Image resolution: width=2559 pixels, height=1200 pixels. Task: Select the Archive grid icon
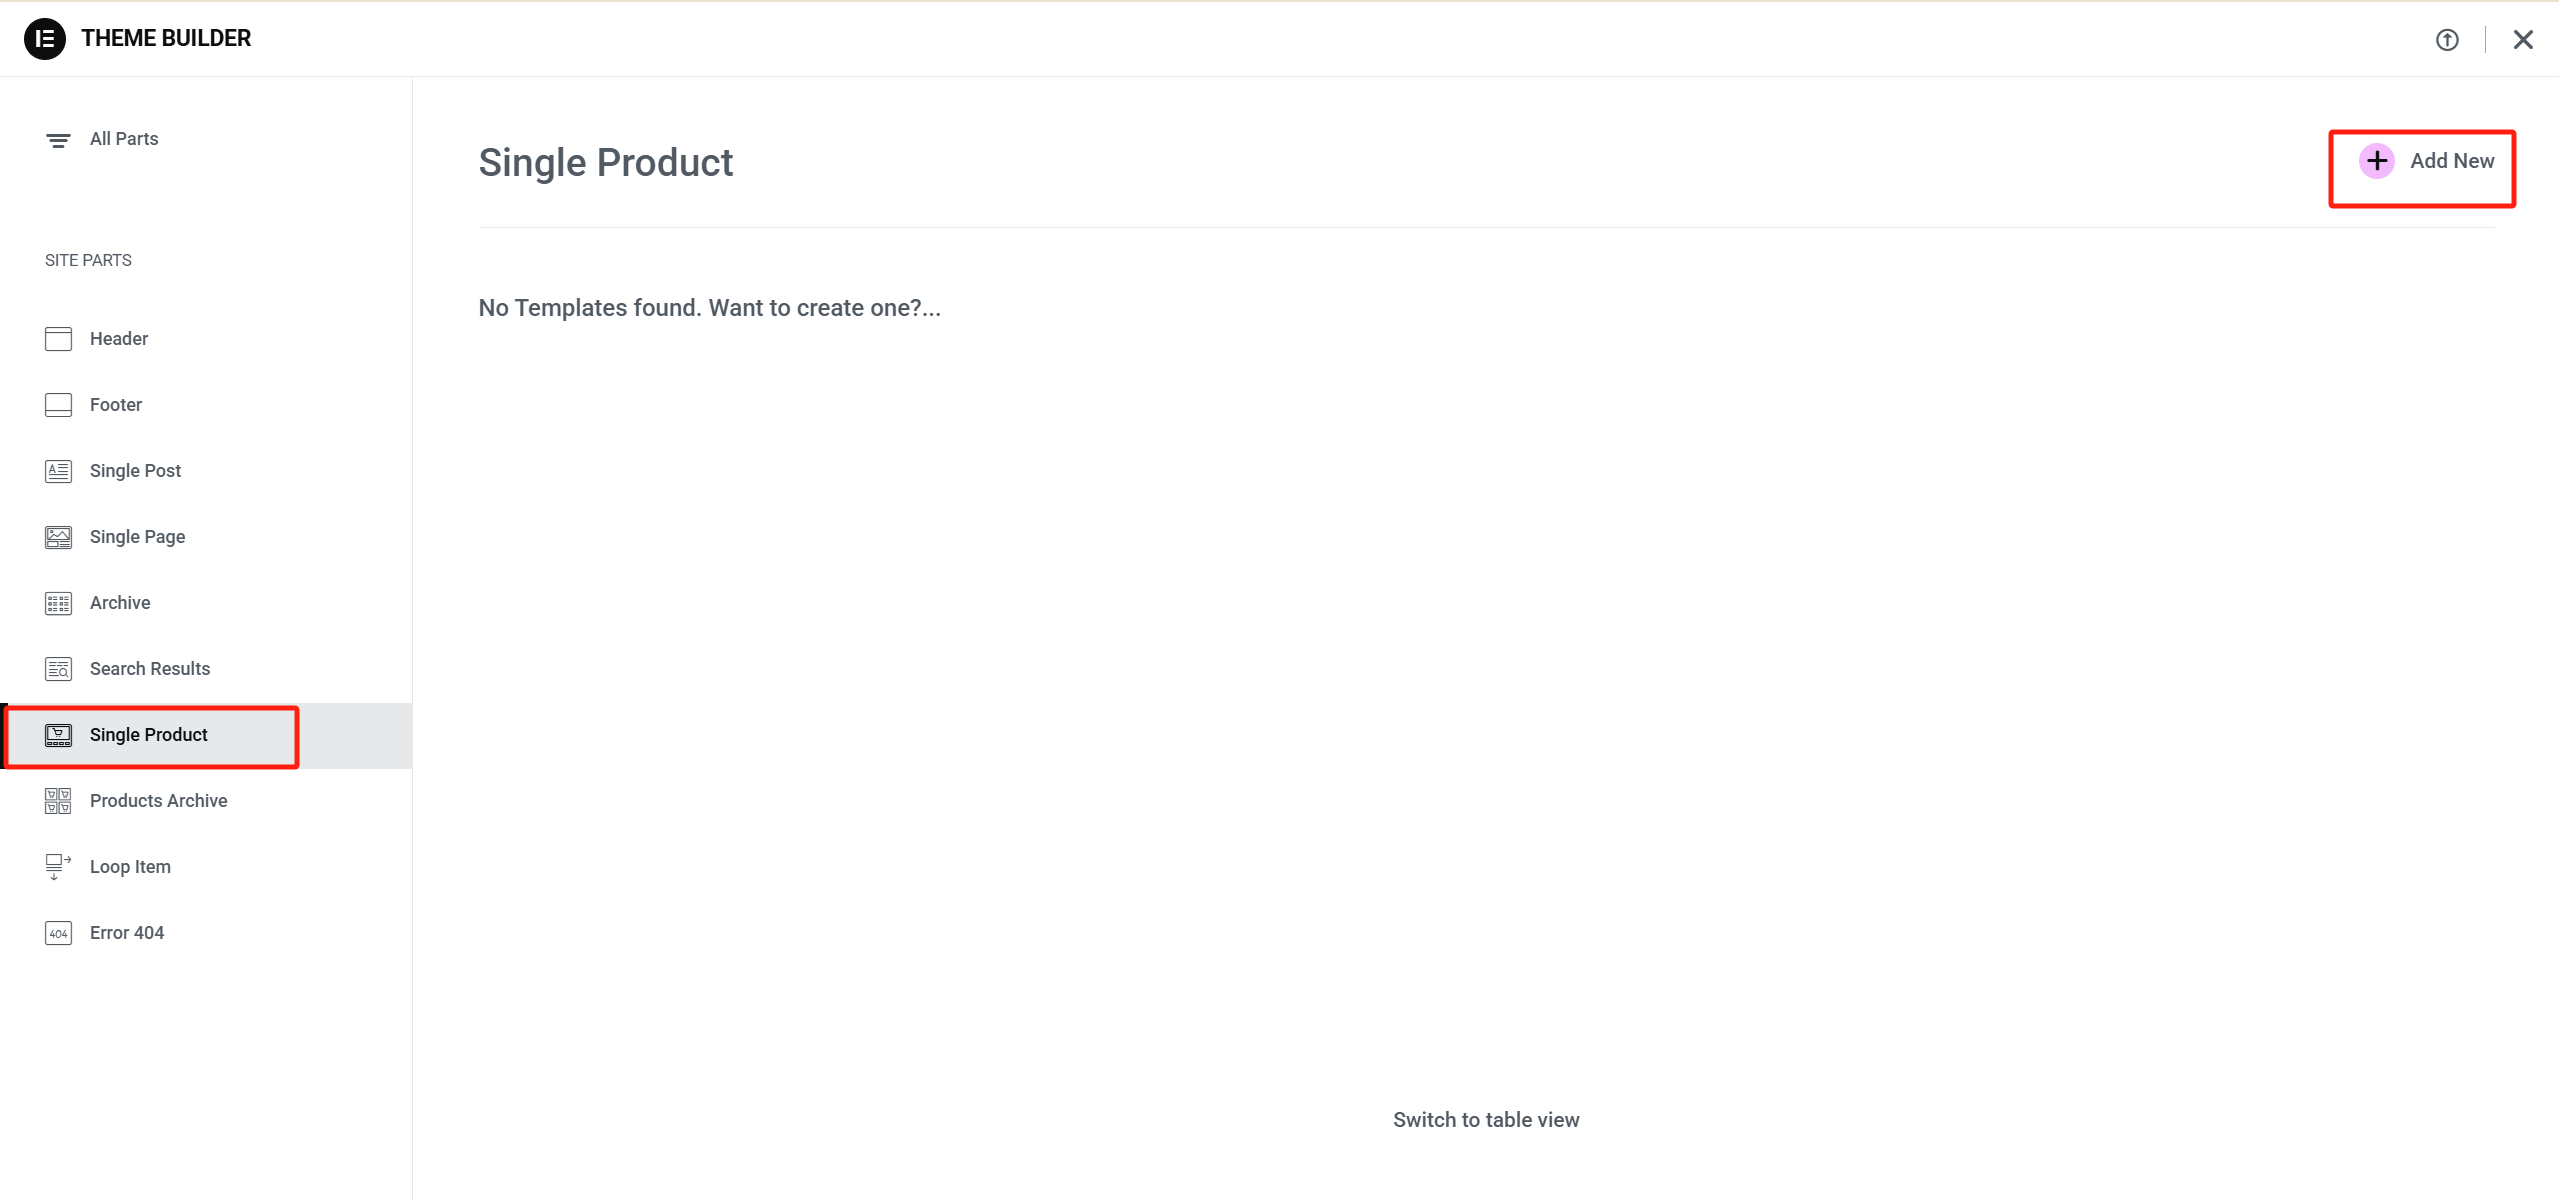[x=58, y=603]
